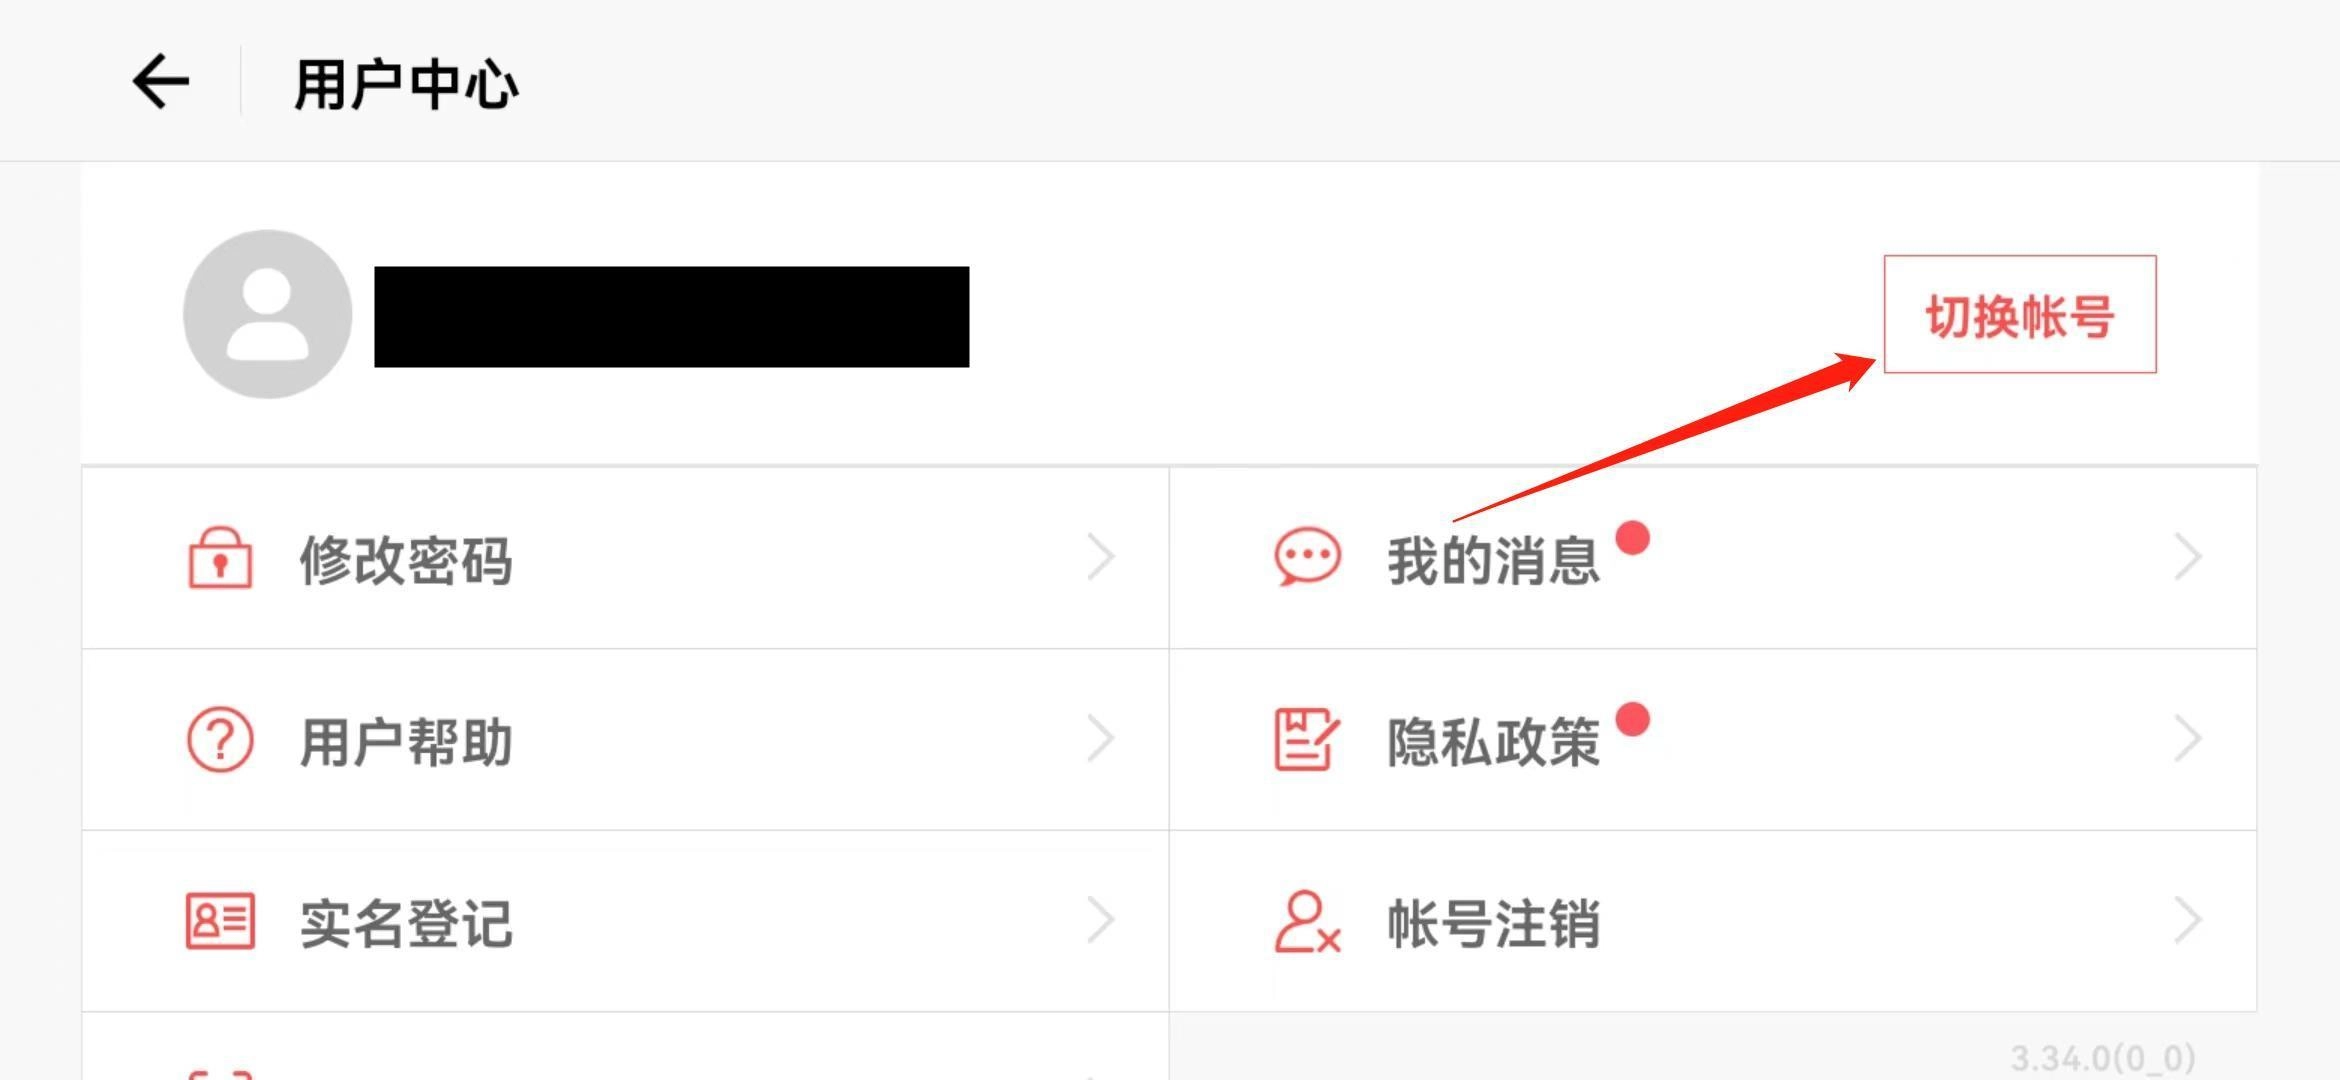Click the ID card icon for 实名登记

(x=220, y=921)
